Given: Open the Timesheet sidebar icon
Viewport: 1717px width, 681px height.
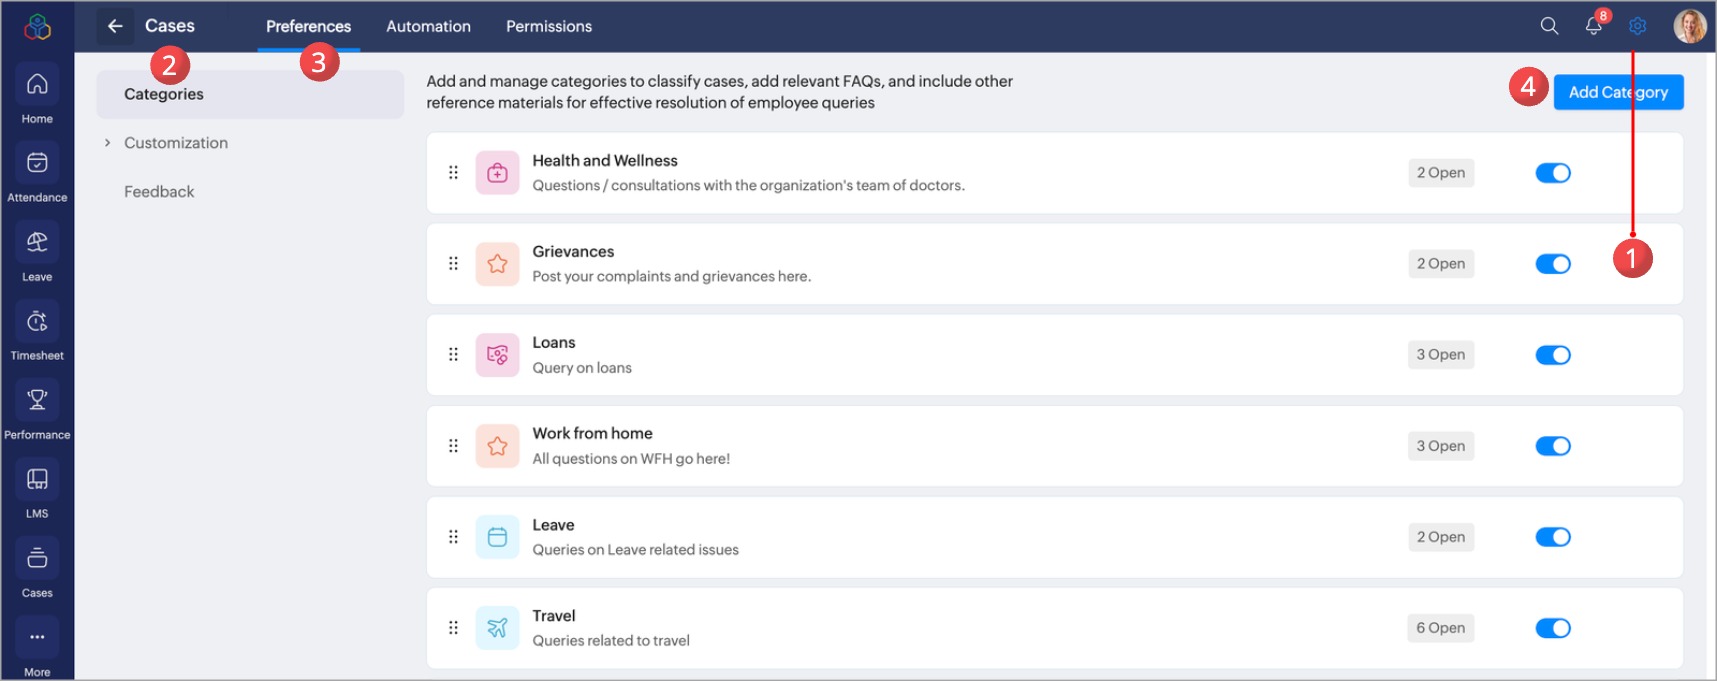Looking at the screenshot, I should pos(37,322).
